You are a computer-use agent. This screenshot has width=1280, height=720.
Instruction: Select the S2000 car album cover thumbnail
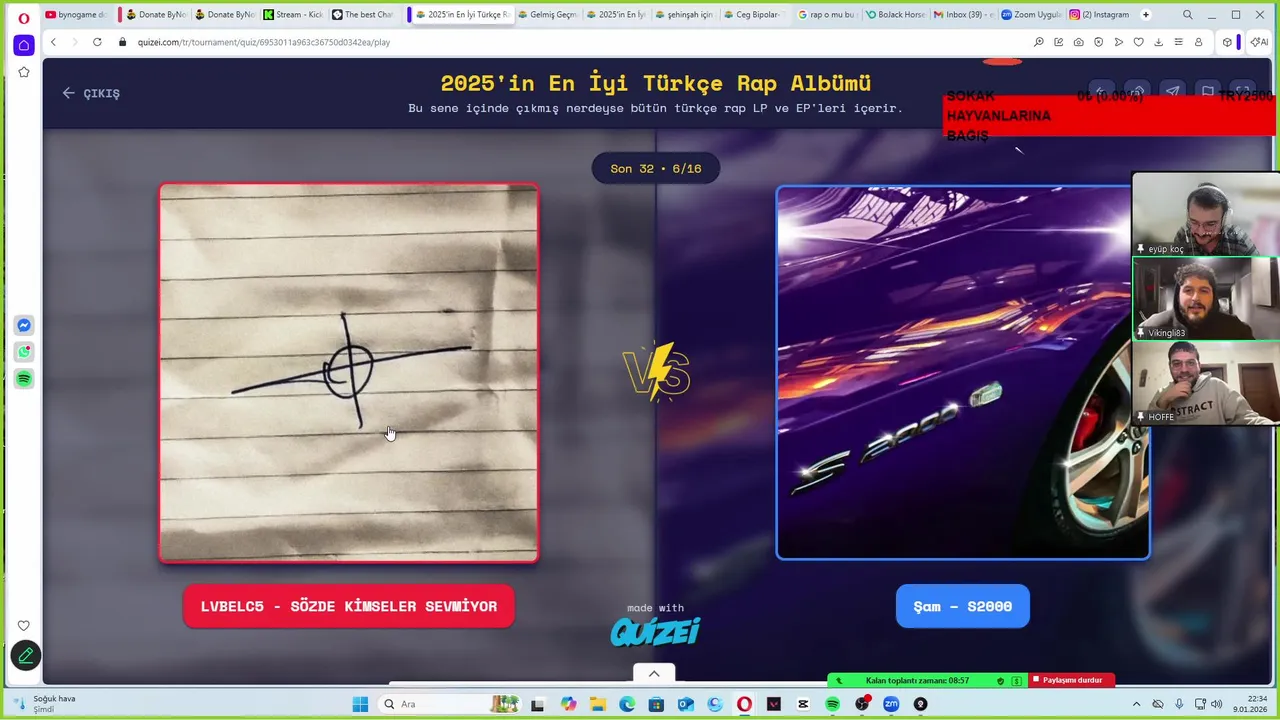point(962,372)
